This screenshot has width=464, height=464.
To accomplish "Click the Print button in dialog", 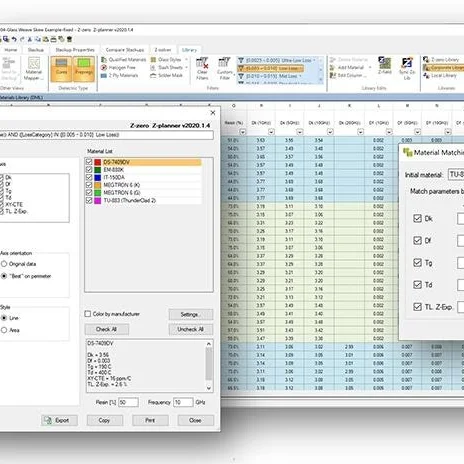I will tap(150, 420).
